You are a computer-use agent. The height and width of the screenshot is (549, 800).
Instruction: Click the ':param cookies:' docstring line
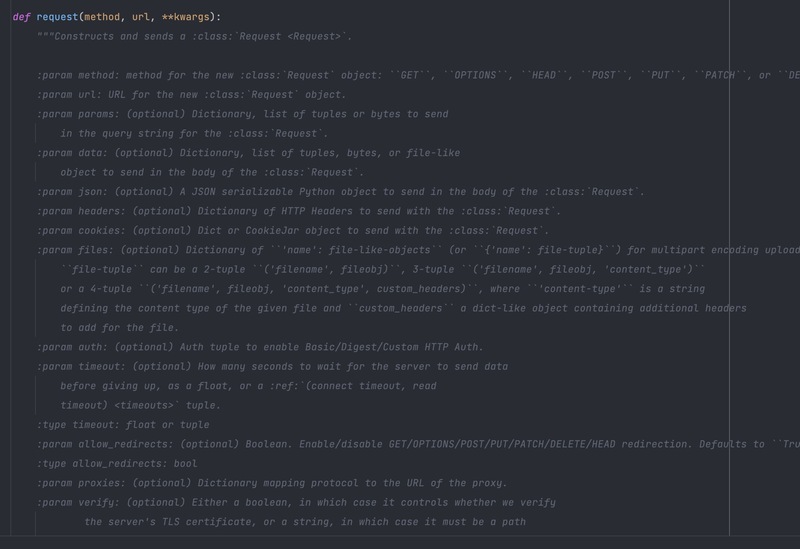[292, 230]
